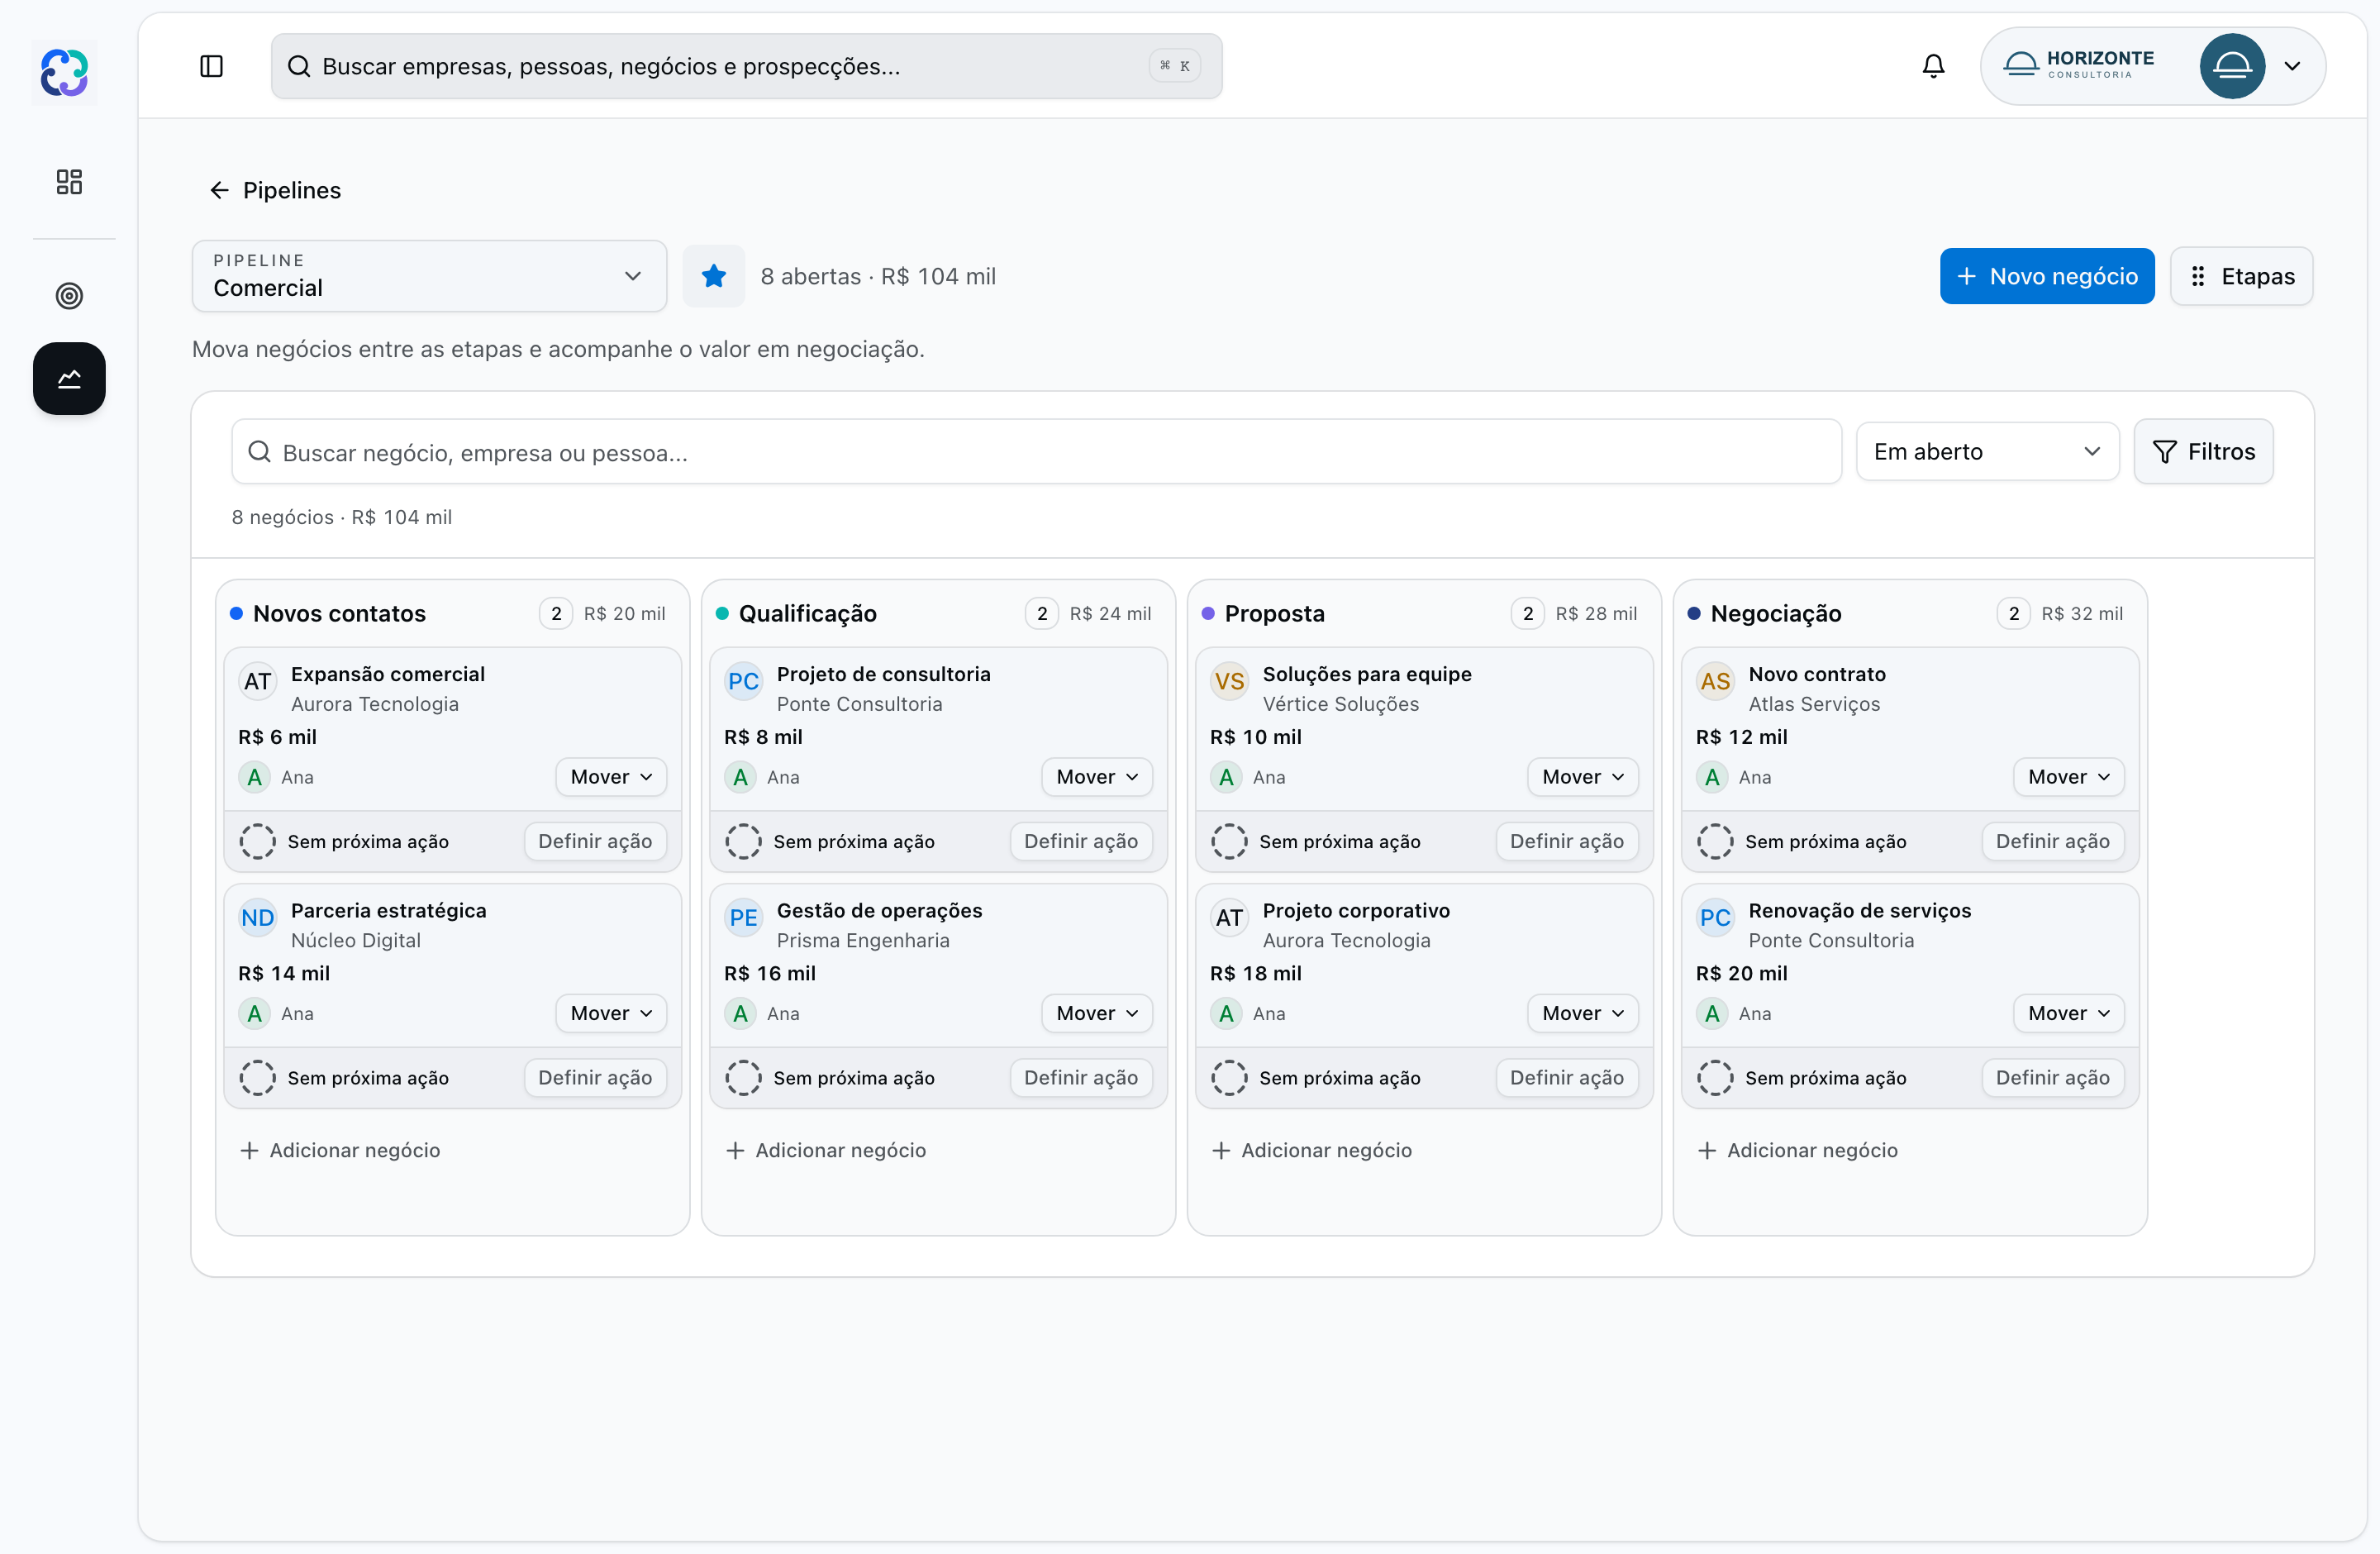Viewport: 2380px width, 1554px height.
Task: Click Definir ação on Parceria estratégica
Action: (595, 1078)
